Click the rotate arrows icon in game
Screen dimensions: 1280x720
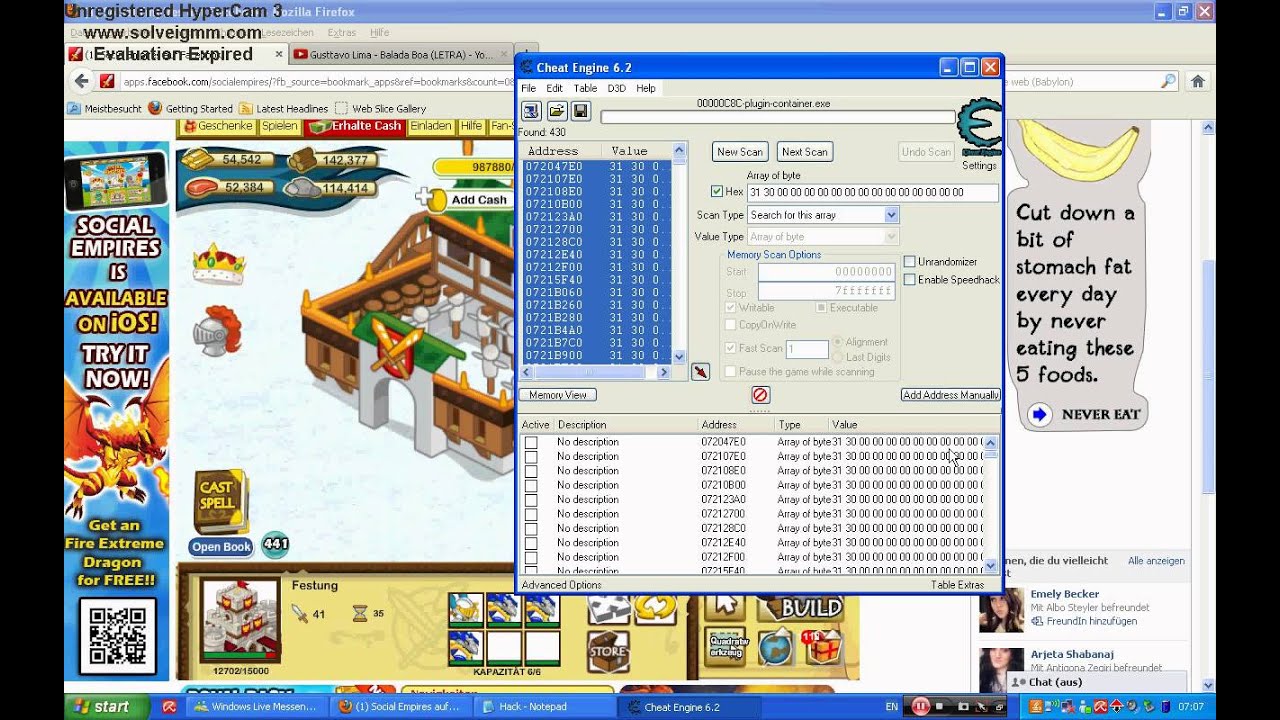coord(655,607)
